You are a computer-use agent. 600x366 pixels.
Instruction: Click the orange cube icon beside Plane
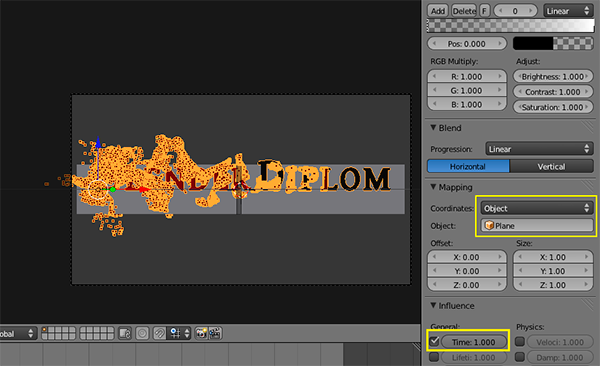coord(489,225)
